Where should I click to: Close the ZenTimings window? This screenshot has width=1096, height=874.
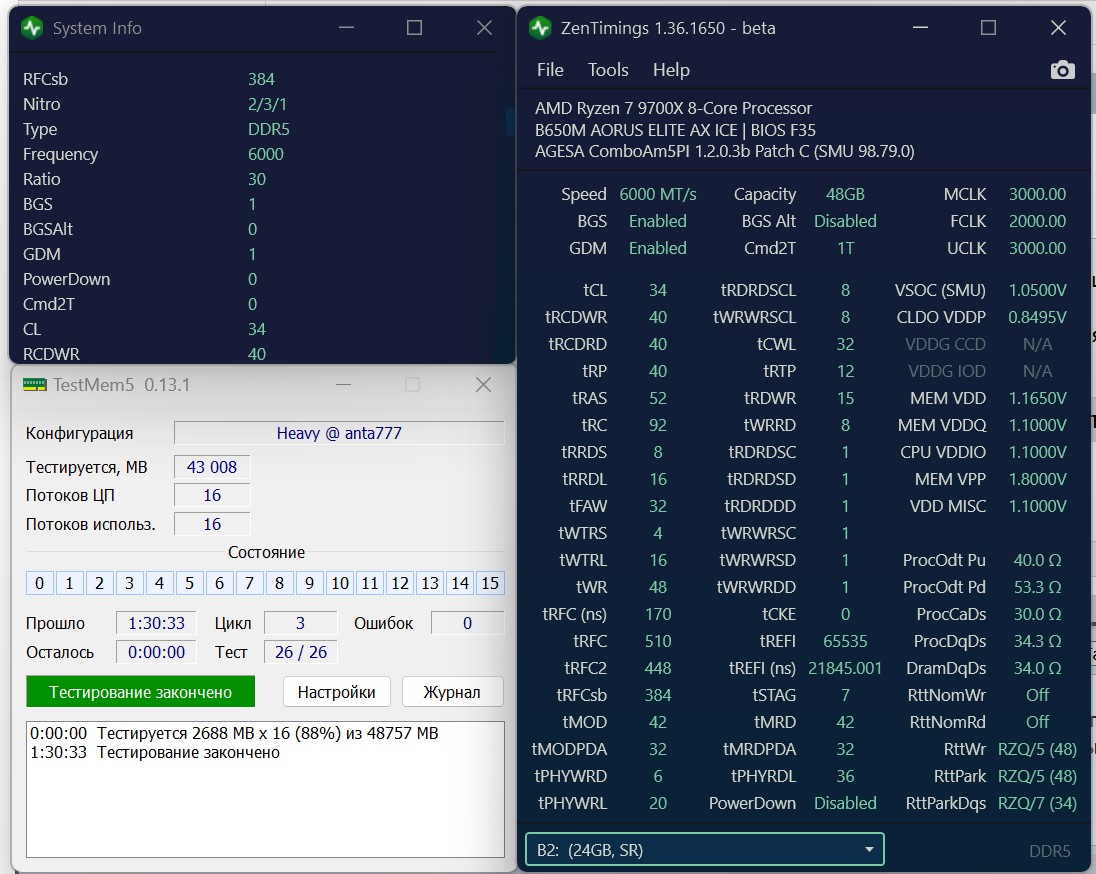pos(1058,28)
